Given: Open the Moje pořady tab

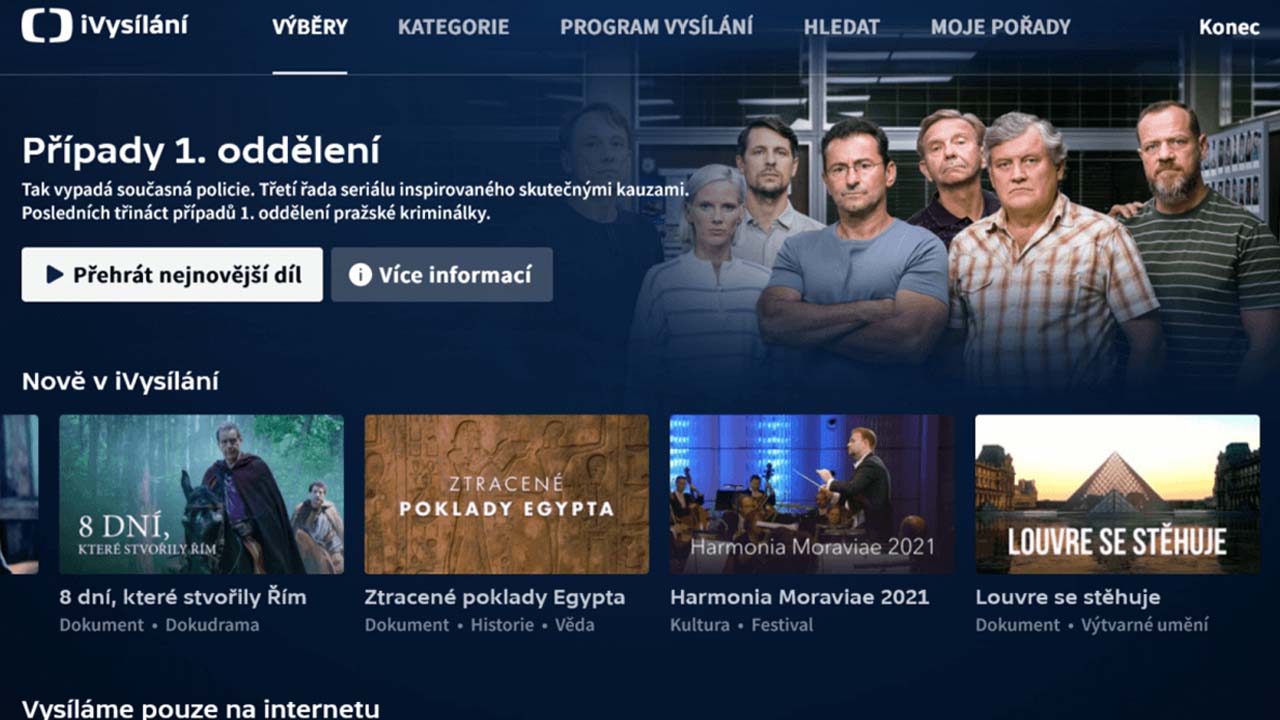Looking at the screenshot, I should (1000, 27).
